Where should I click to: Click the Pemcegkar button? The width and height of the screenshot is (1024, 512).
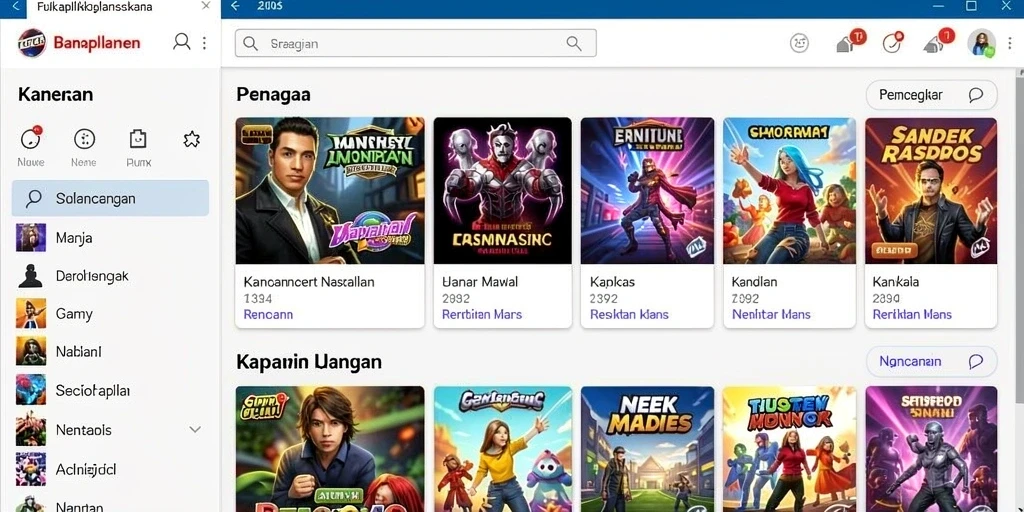point(931,95)
